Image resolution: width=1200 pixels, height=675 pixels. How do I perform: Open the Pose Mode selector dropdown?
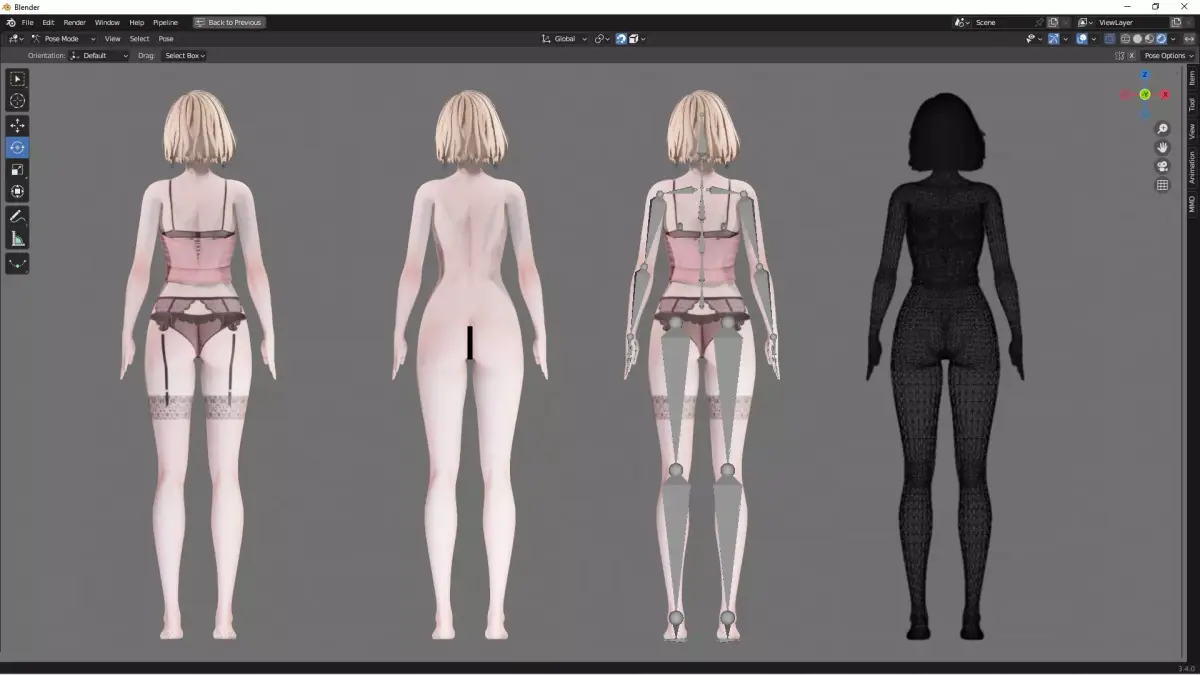click(x=63, y=39)
